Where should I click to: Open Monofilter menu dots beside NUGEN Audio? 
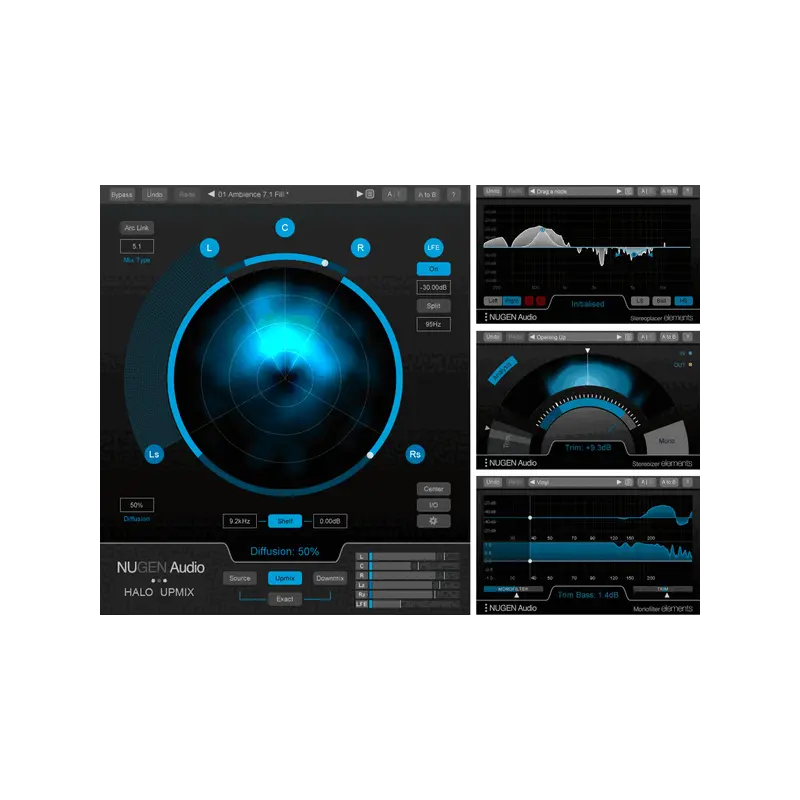tap(485, 608)
